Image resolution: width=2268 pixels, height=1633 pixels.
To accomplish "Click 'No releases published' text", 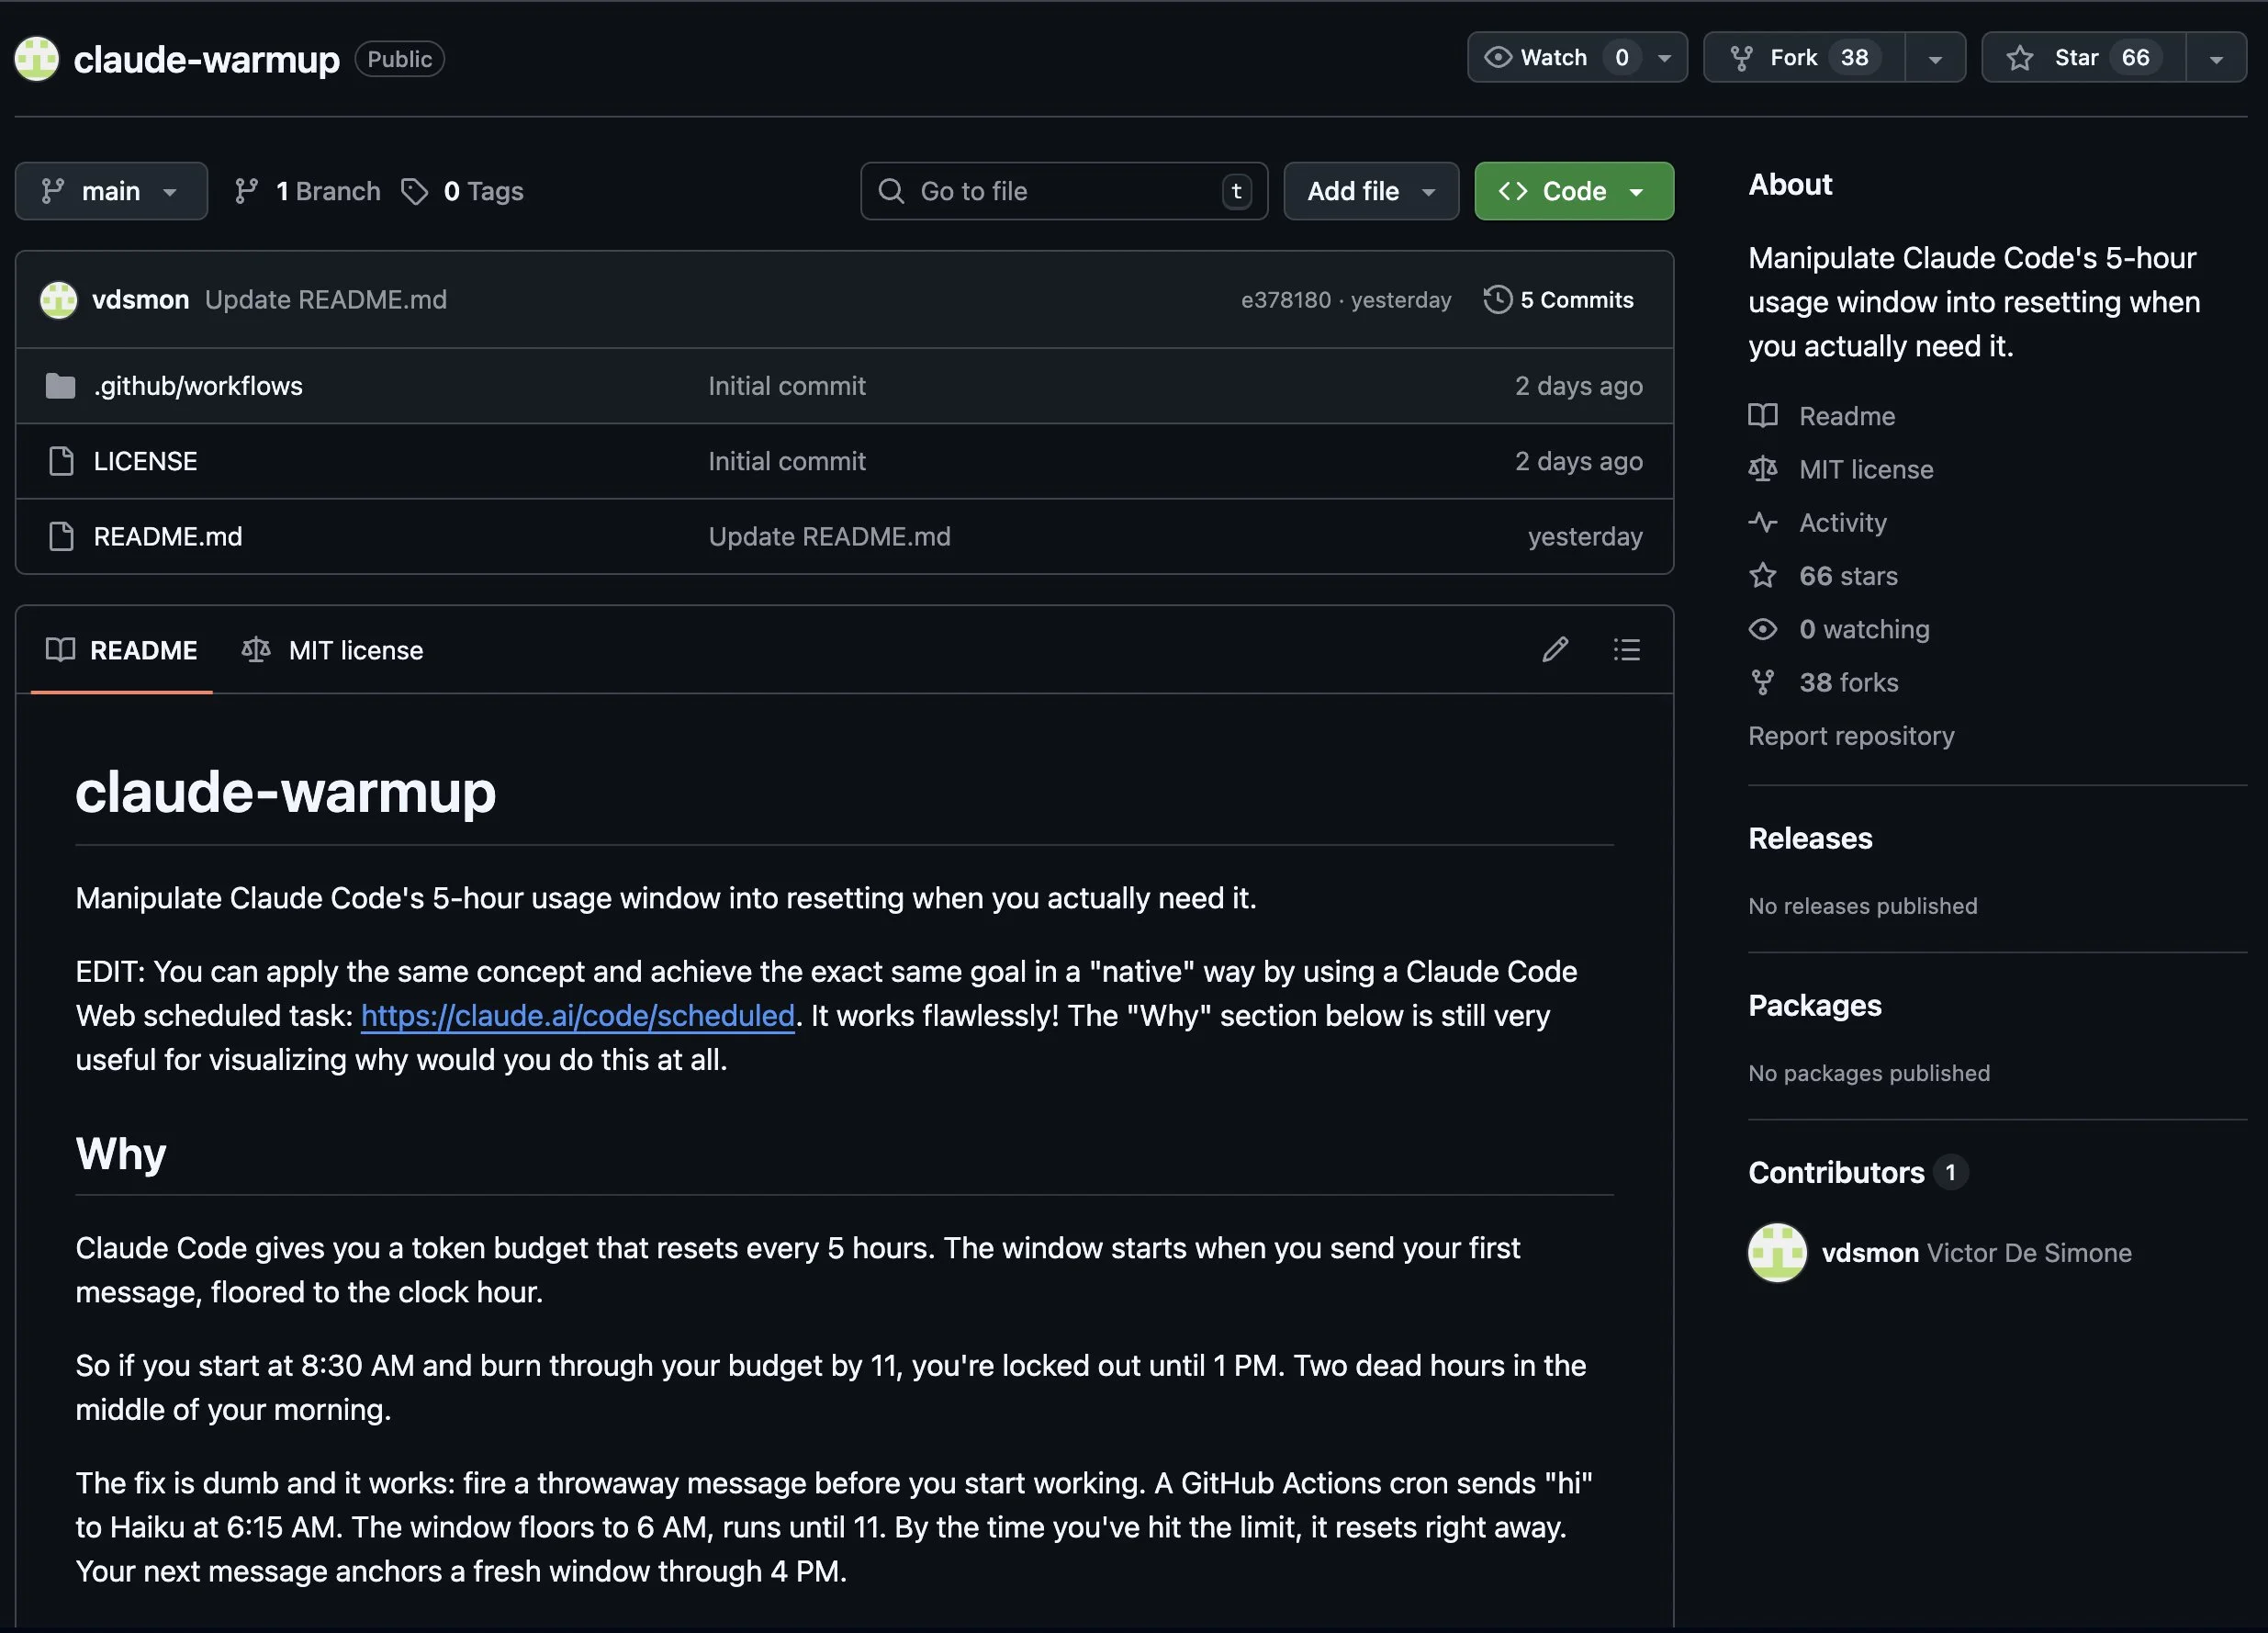I will pos(1862,906).
